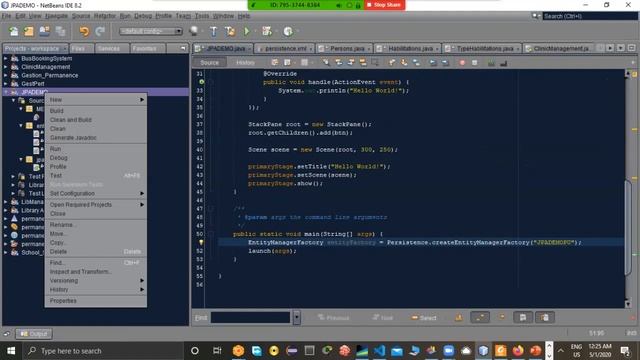
Task: Open the Set Configuration submenu
Action: [96, 193]
